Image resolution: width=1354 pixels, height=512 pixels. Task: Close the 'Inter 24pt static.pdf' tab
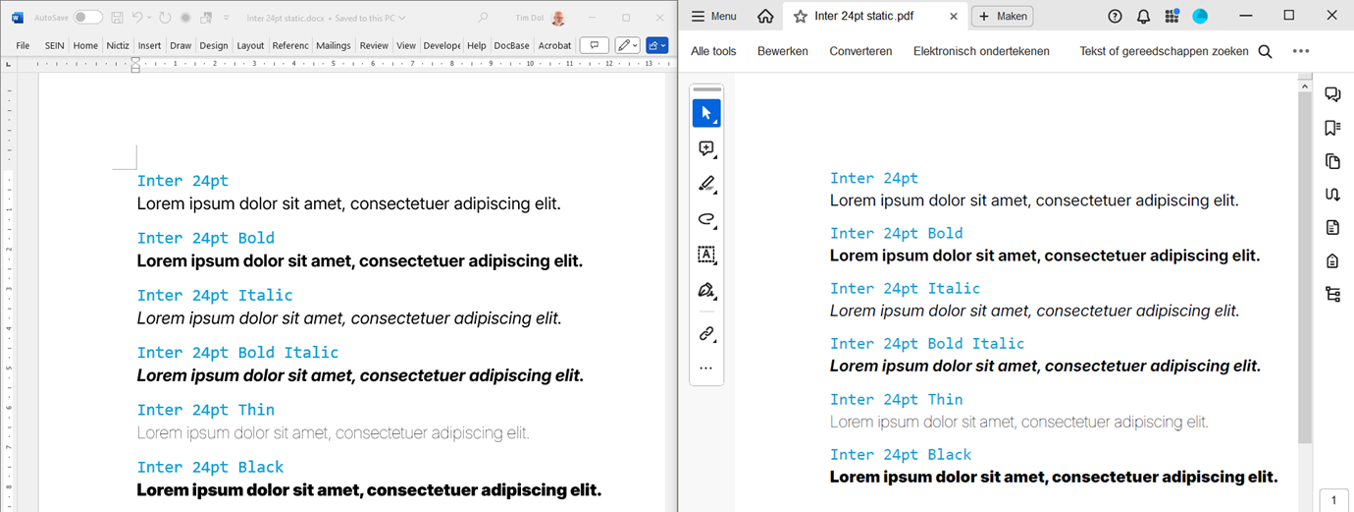pyautogui.click(x=953, y=16)
